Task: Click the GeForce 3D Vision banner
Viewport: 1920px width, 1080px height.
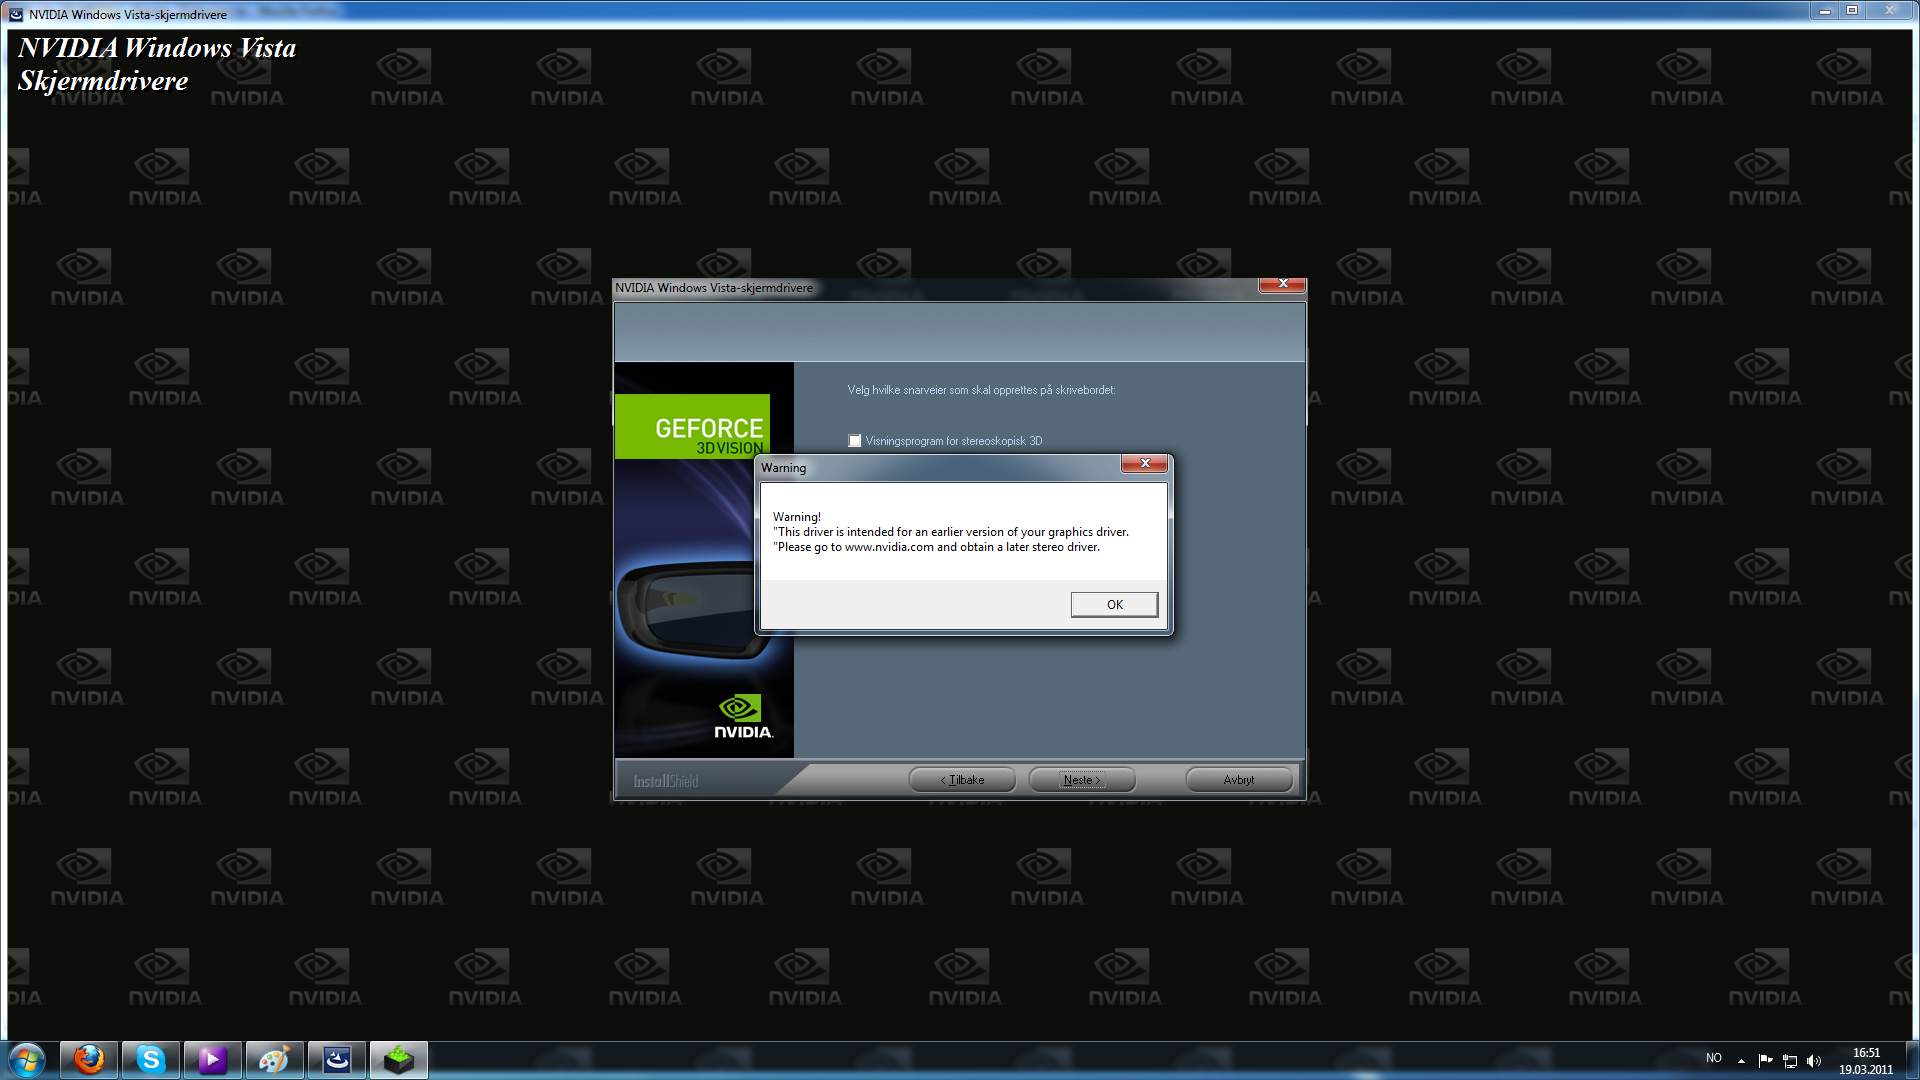Action: (x=692, y=427)
